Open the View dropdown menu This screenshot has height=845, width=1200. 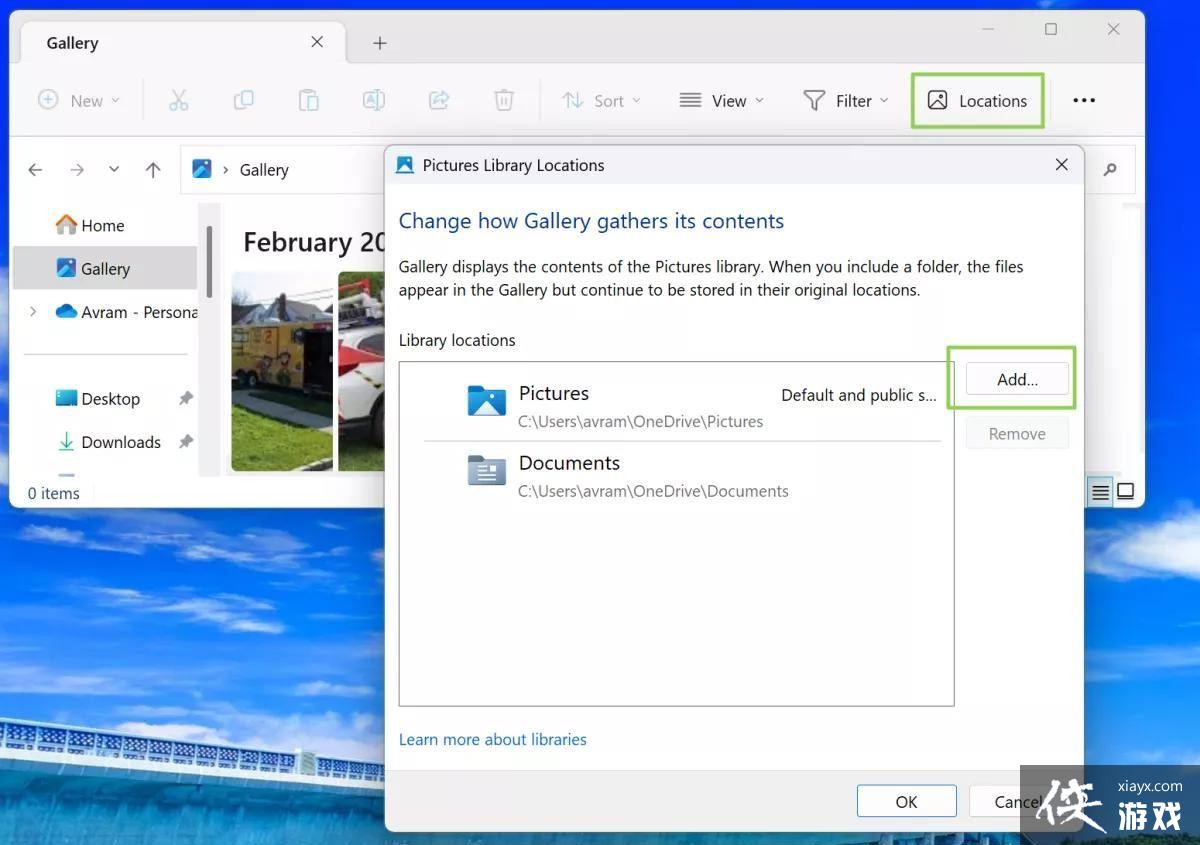722,100
